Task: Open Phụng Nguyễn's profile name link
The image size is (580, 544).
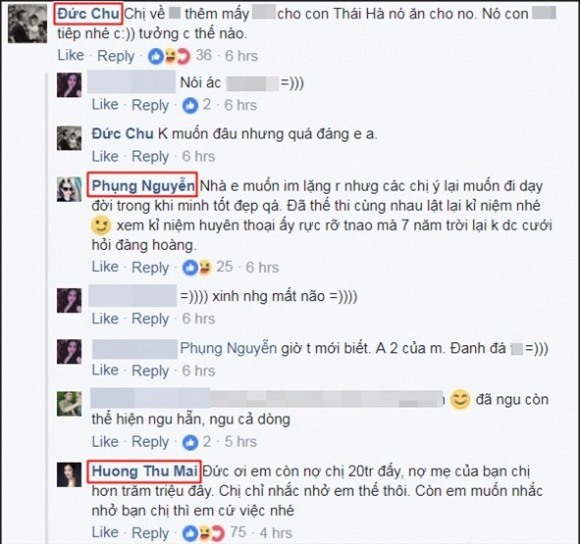Action: (x=143, y=186)
